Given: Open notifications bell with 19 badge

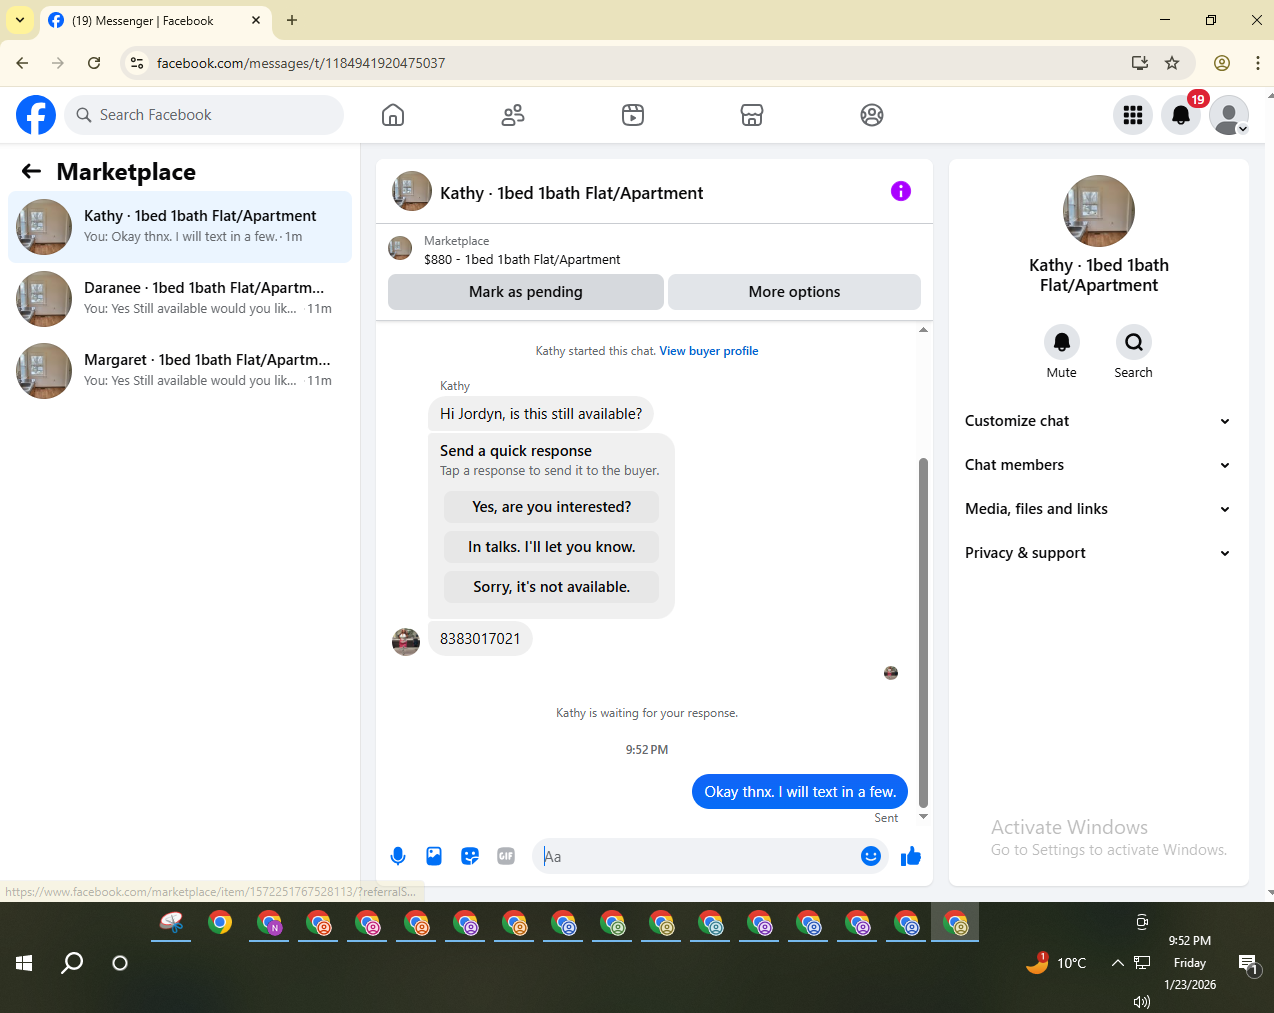Looking at the screenshot, I should coord(1181,115).
